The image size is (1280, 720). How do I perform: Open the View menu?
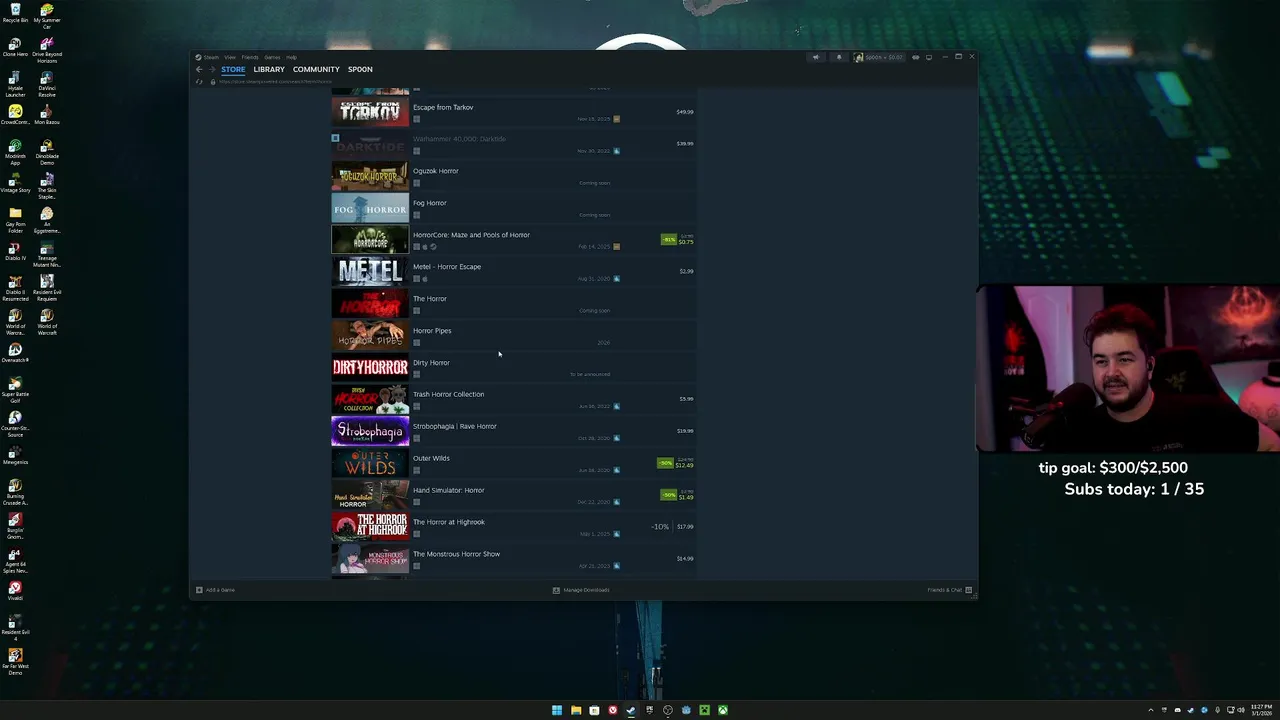[x=230, y=57]
